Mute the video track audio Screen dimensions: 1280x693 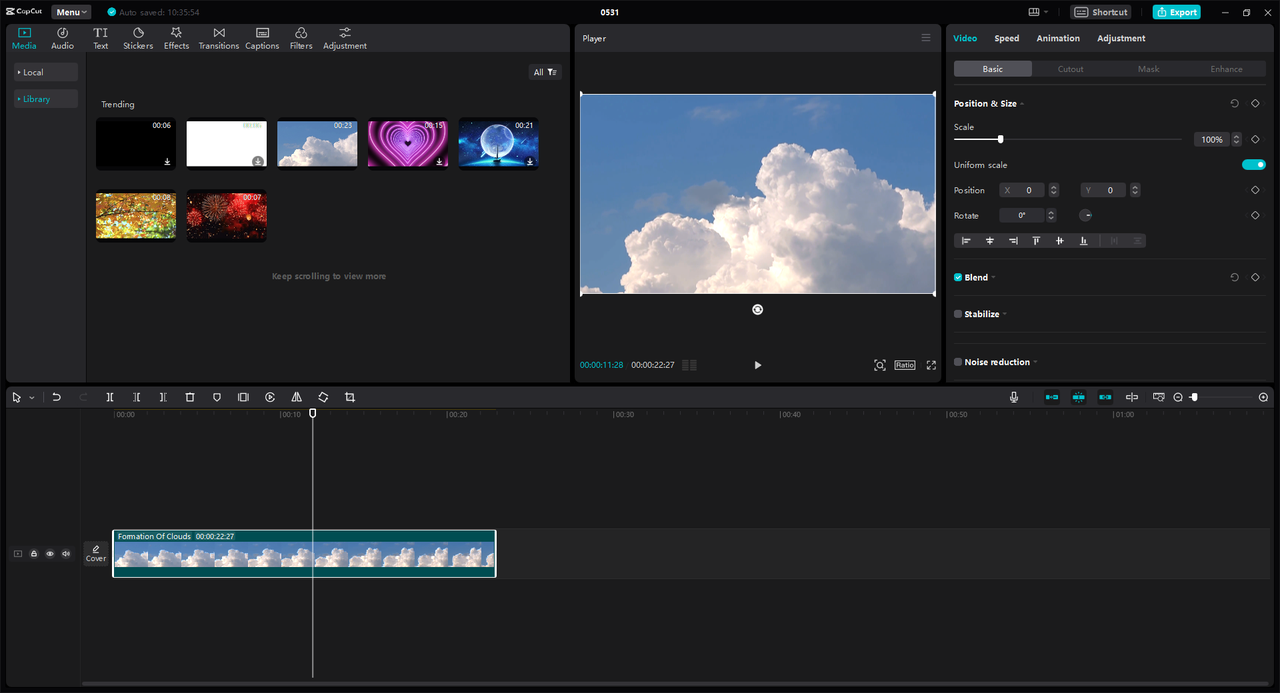coord(66,554)
